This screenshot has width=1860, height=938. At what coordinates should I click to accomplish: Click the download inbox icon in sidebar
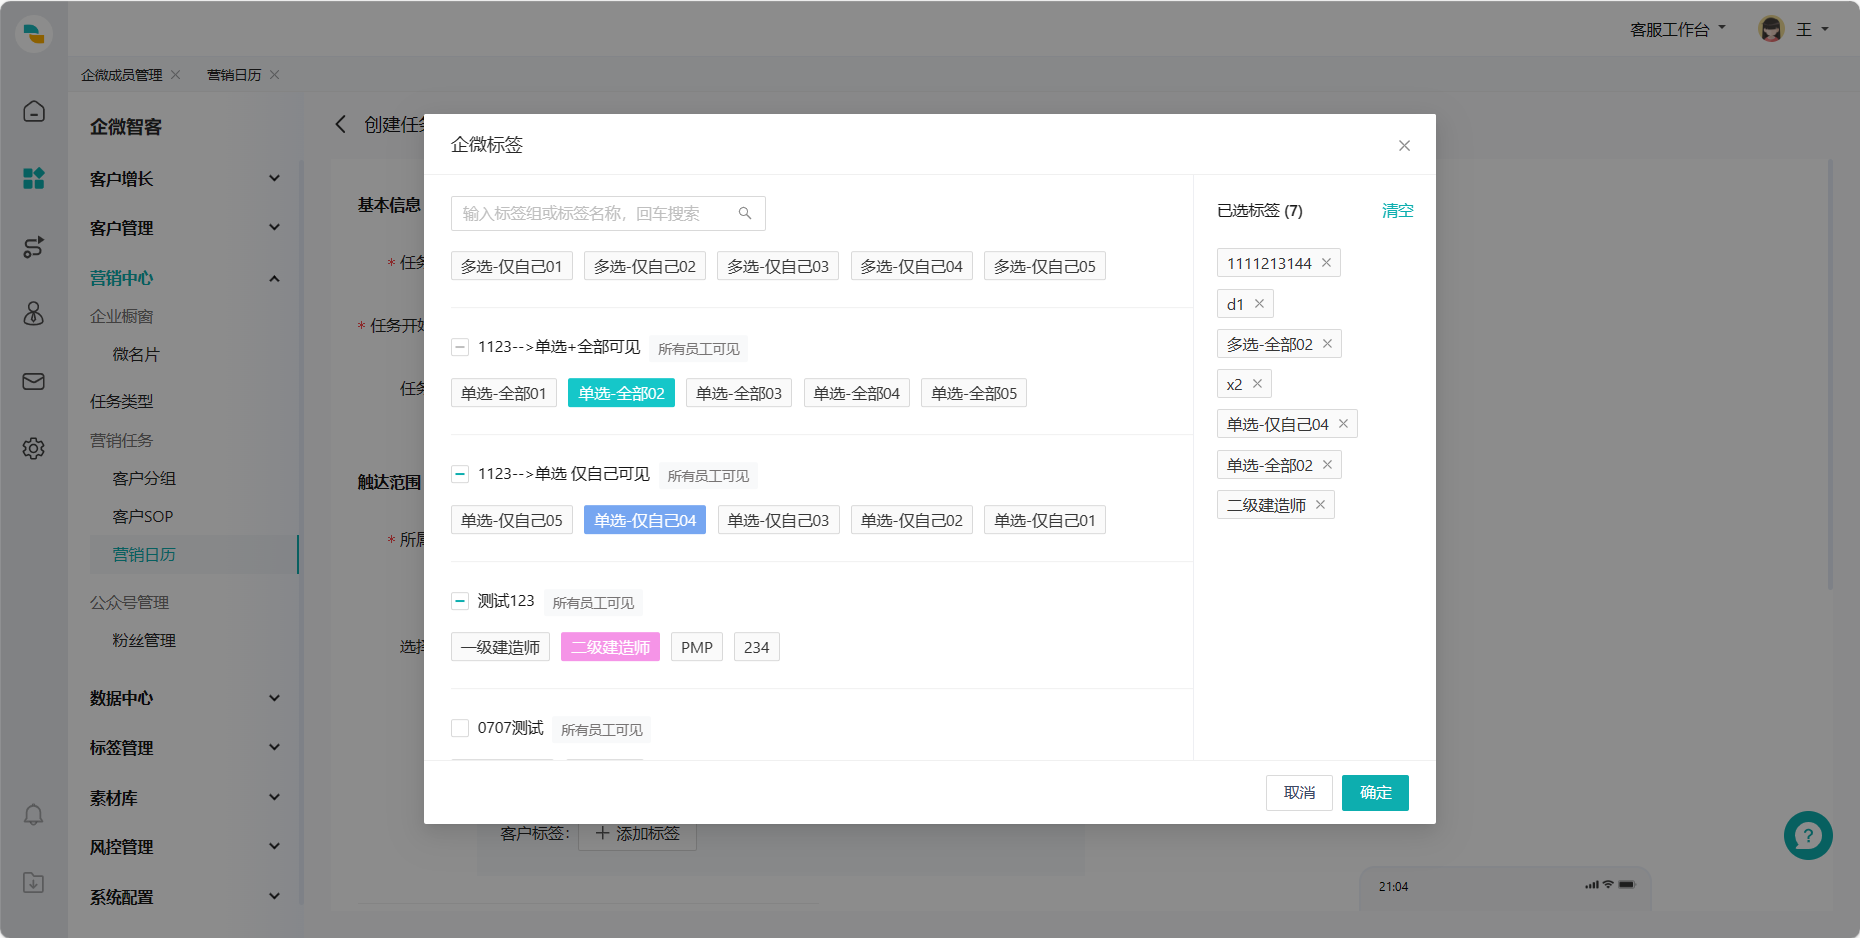[34, 882]
